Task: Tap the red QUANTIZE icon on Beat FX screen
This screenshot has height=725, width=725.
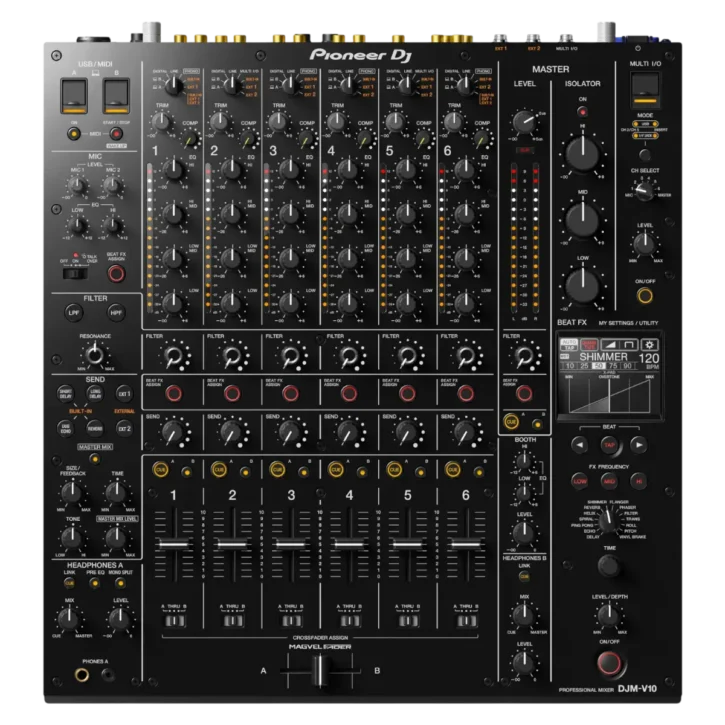Action: 589,345
